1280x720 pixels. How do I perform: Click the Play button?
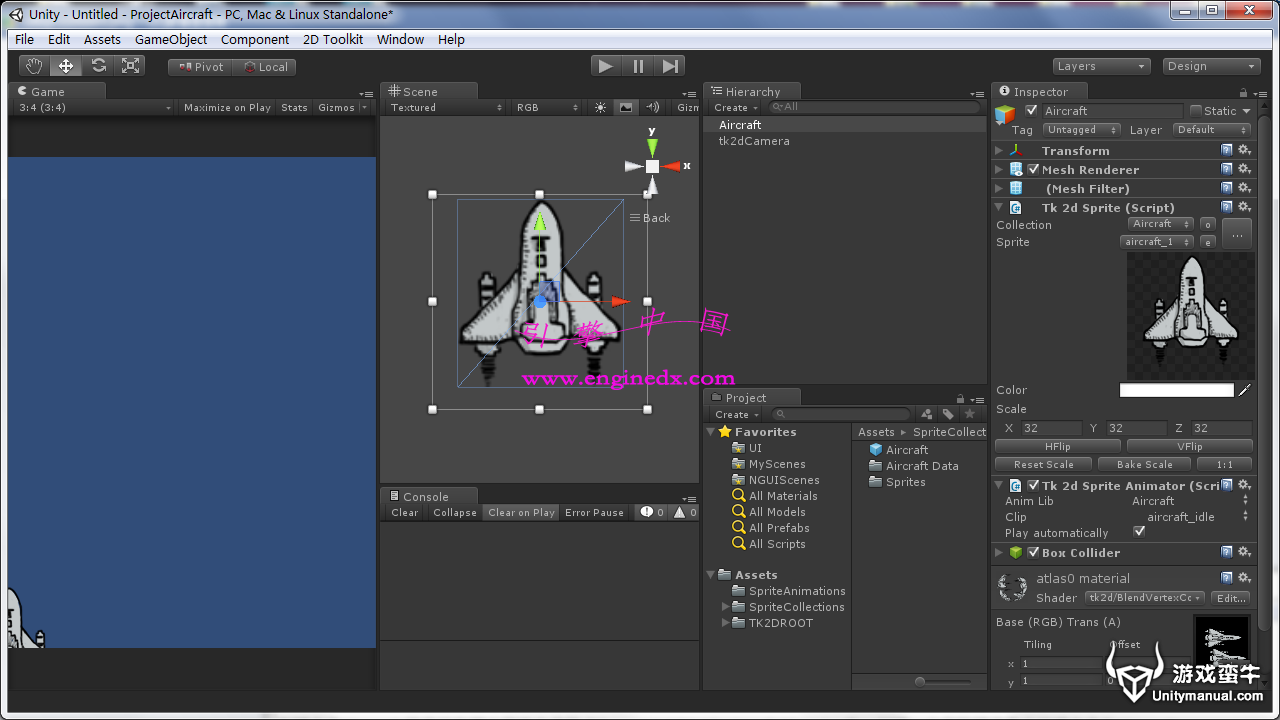(605, 66)
